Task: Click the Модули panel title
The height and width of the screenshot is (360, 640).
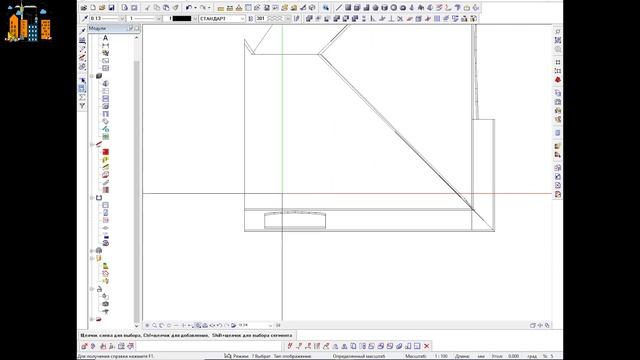Action: coord(98,28)
